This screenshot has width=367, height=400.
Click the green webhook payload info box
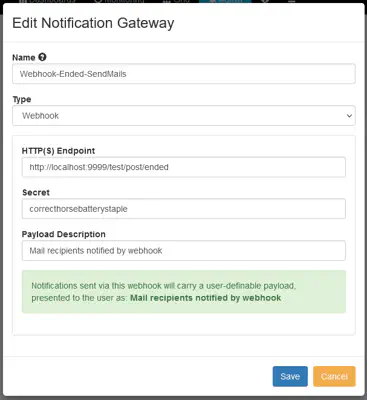coord(184,292)
